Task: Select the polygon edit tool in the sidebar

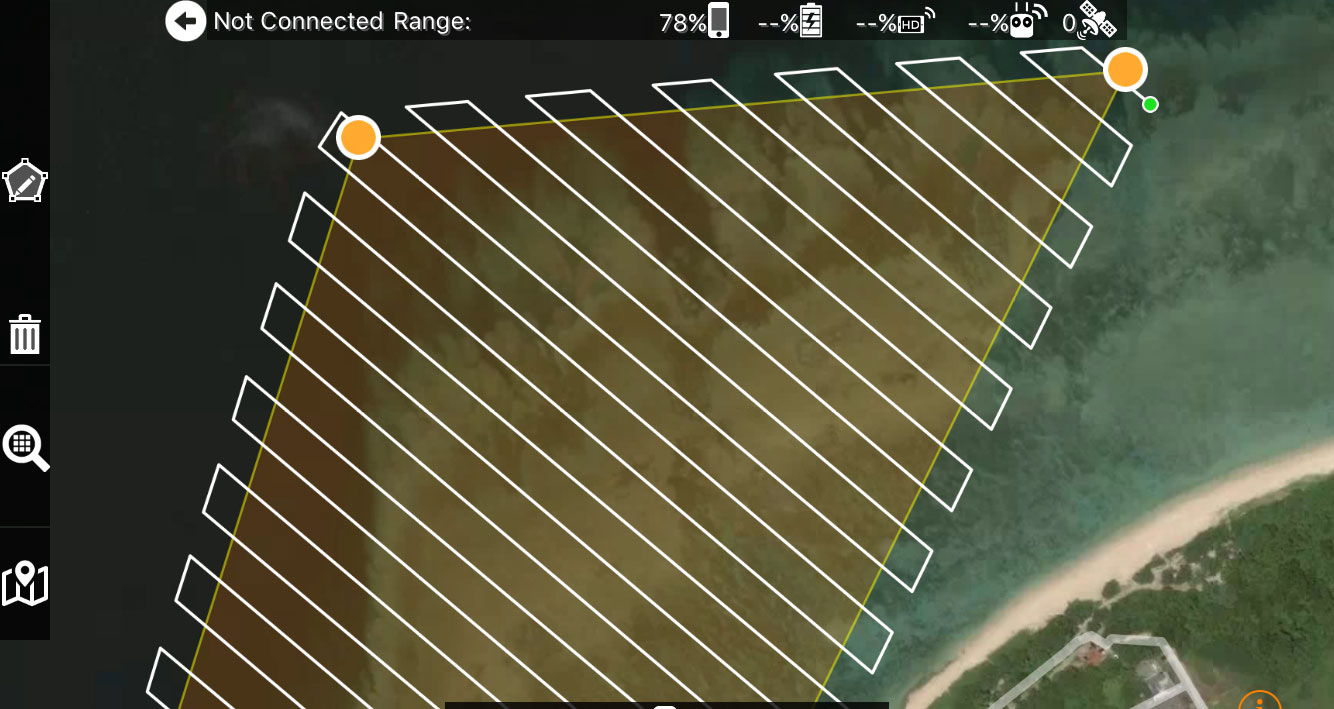Action: 25,181
